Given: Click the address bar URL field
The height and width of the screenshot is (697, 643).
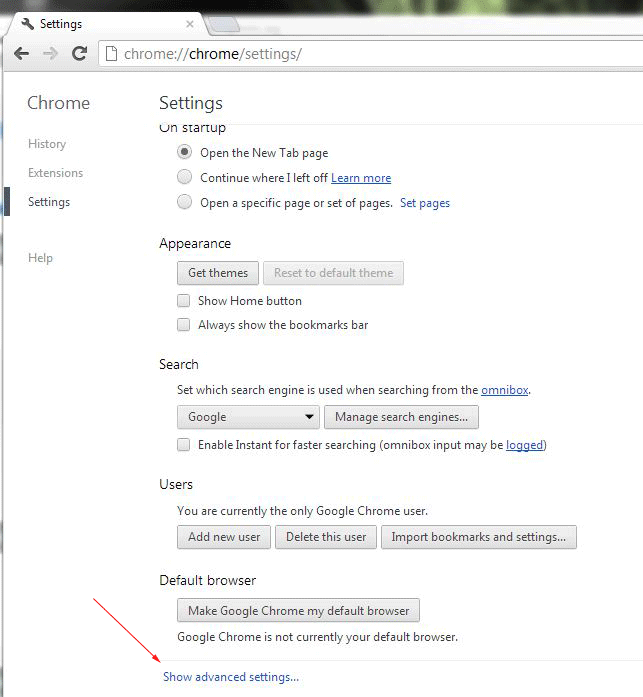Looking at the screenshot, I should (x=370, y=53).
